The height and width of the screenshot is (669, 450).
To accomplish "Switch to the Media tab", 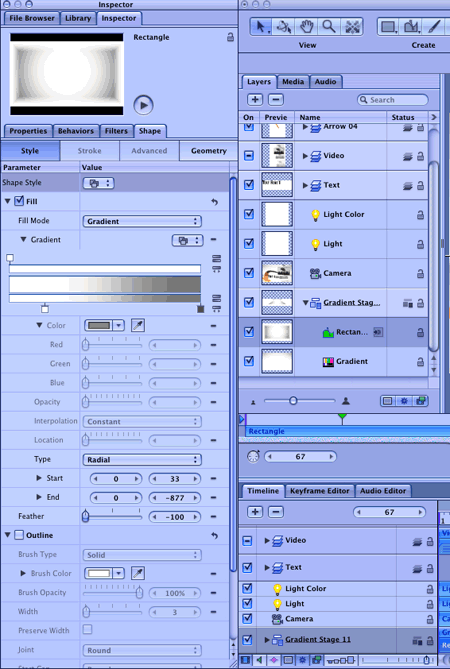I will 293,81.
